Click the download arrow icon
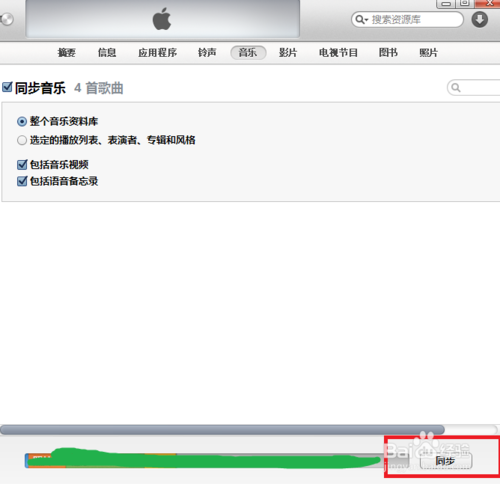Image resolution: width=500 pixels, height=484 pixels. click(x=480, y=19)
